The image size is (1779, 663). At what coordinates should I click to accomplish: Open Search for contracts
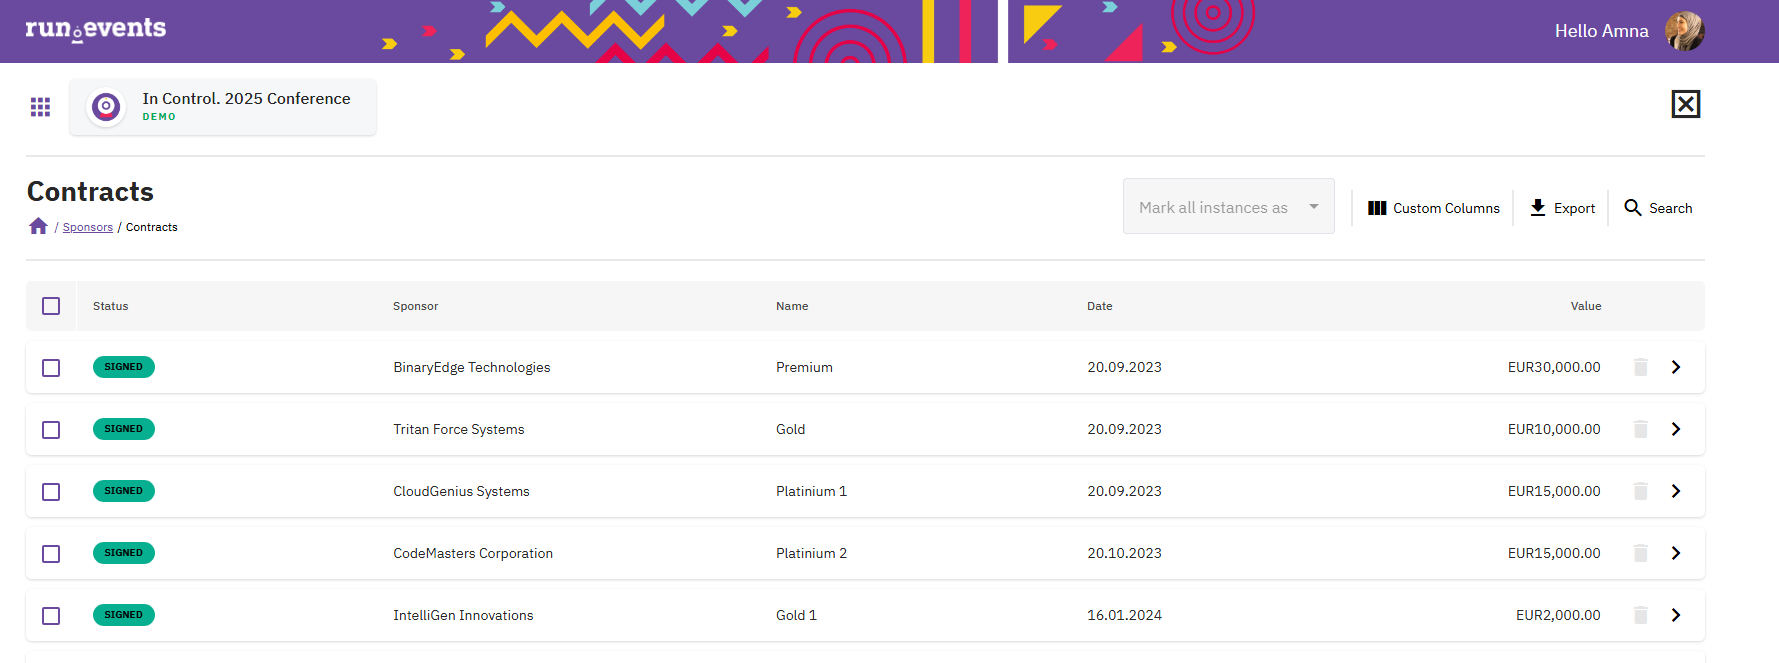[x=1658, y=208]
